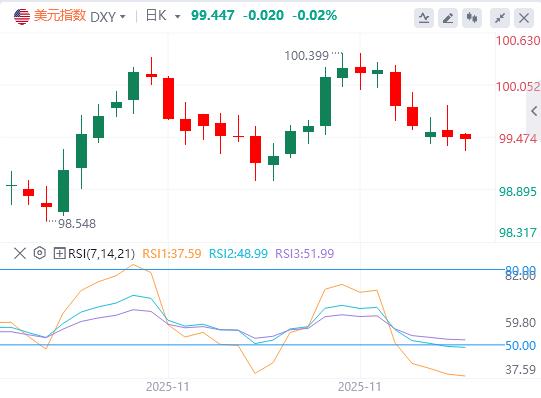Click the 99.474 current price axis label
Viewport: 541px width, 398px height.
click(518, 139)
